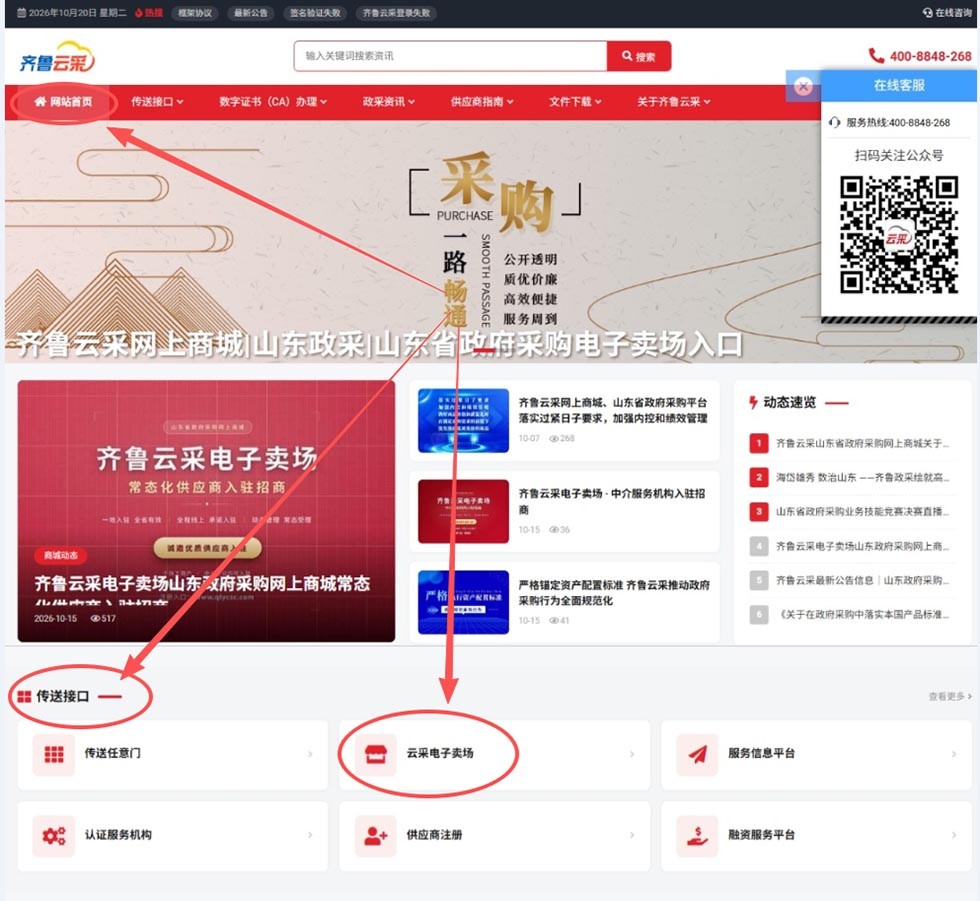Click the phone icon beside 400-8848-268
Screen dimensions: 980x901
pos(876,56)
